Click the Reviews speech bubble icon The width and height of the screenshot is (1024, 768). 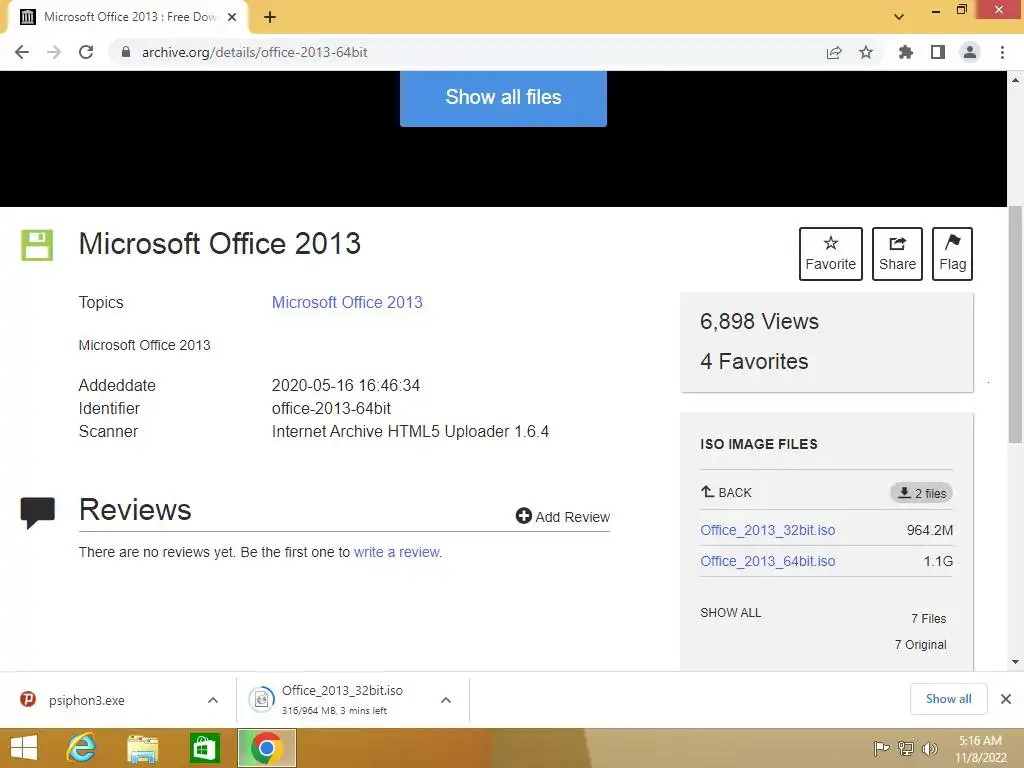click(x=38, y=512)
